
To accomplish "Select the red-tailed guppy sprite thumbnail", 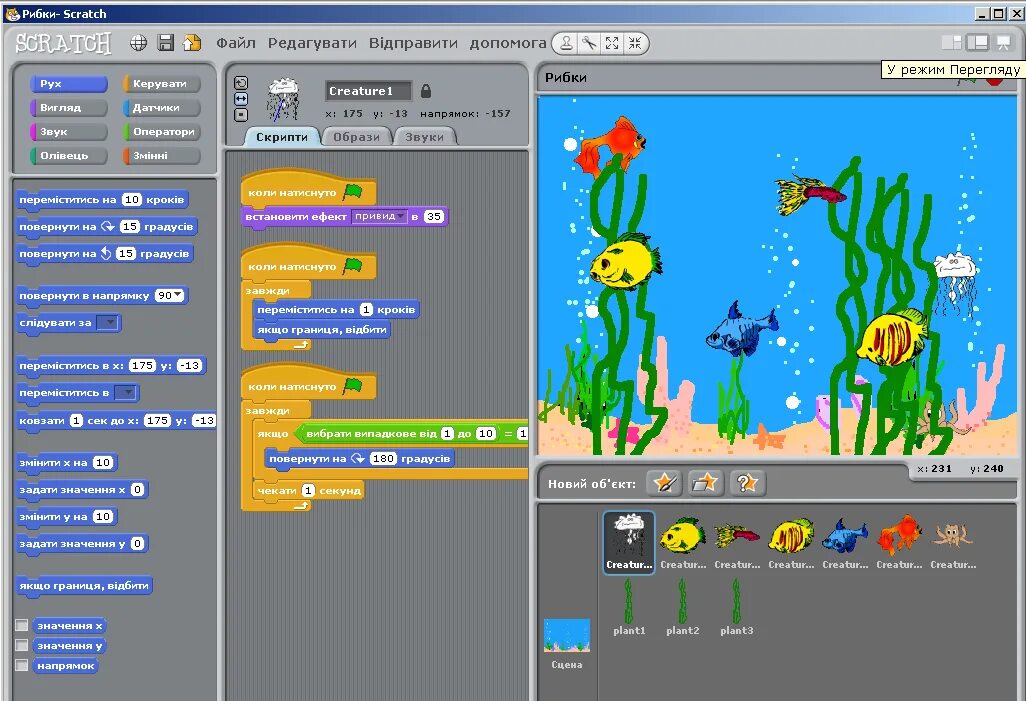I will coord(737,543).
